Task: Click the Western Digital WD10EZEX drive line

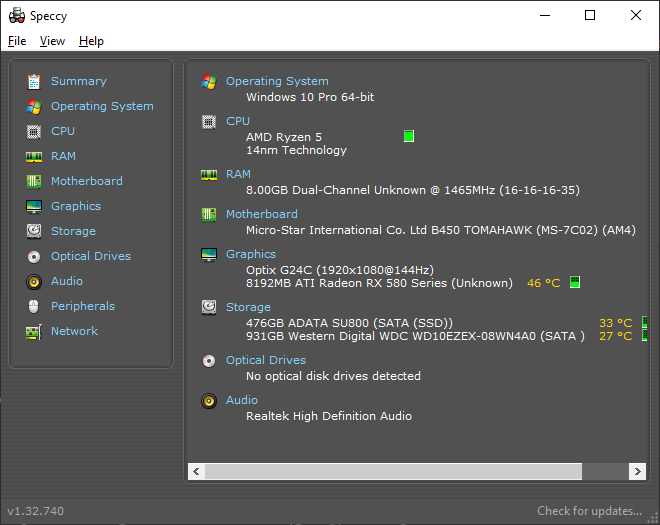Action: (415, 336)
